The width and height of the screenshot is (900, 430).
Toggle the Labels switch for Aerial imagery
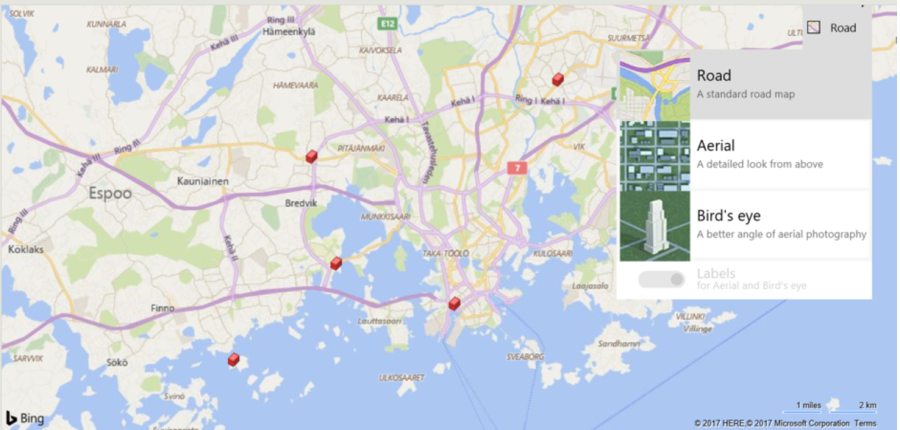coord(662,279)
